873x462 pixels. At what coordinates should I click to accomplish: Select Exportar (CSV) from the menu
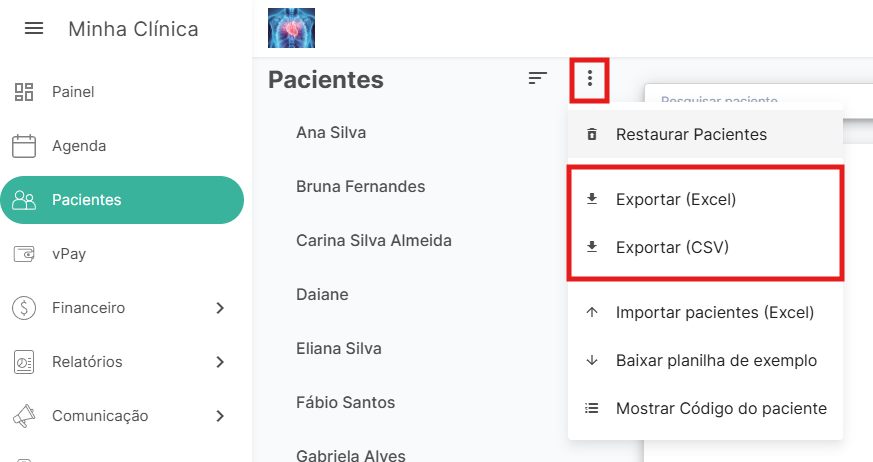coord(672,246)
